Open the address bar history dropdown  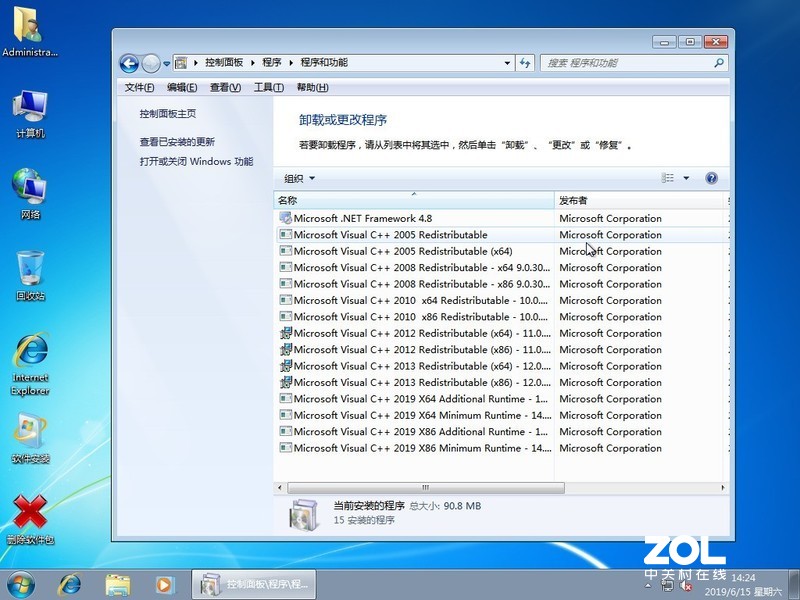click(507, 62)
